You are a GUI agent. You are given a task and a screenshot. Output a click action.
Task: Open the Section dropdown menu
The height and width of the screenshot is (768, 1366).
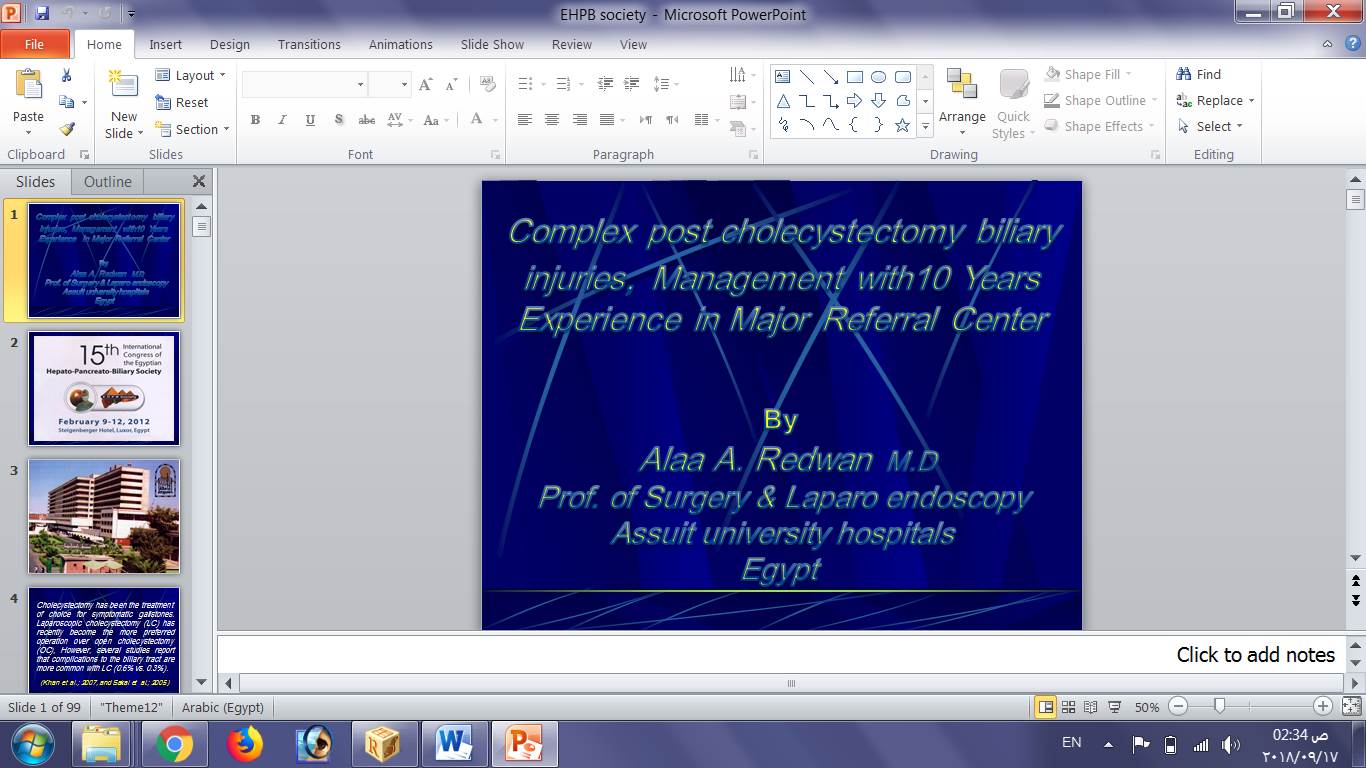point(193,129)
